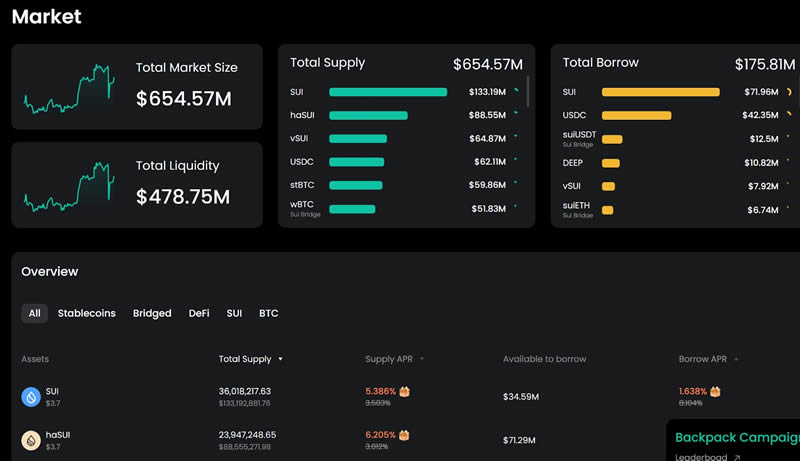Click the DEEP yellow borrow bar
The height and width of the screenshot is (461, 800).
[611, 163]
